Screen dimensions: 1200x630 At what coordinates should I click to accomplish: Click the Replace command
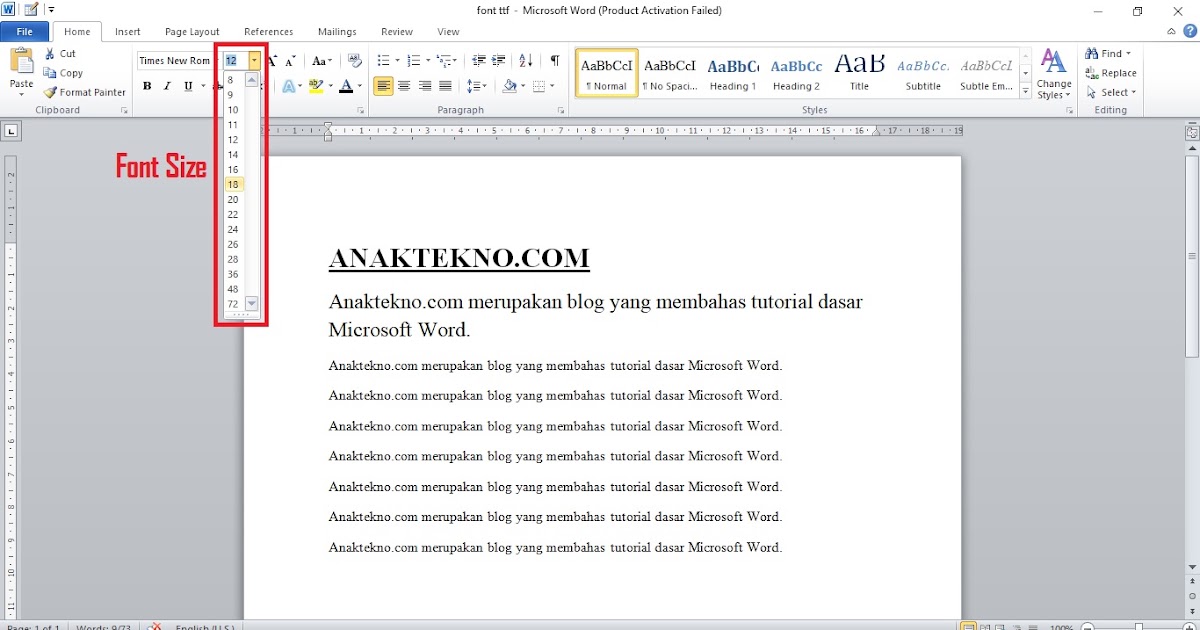pos(1112,73)
